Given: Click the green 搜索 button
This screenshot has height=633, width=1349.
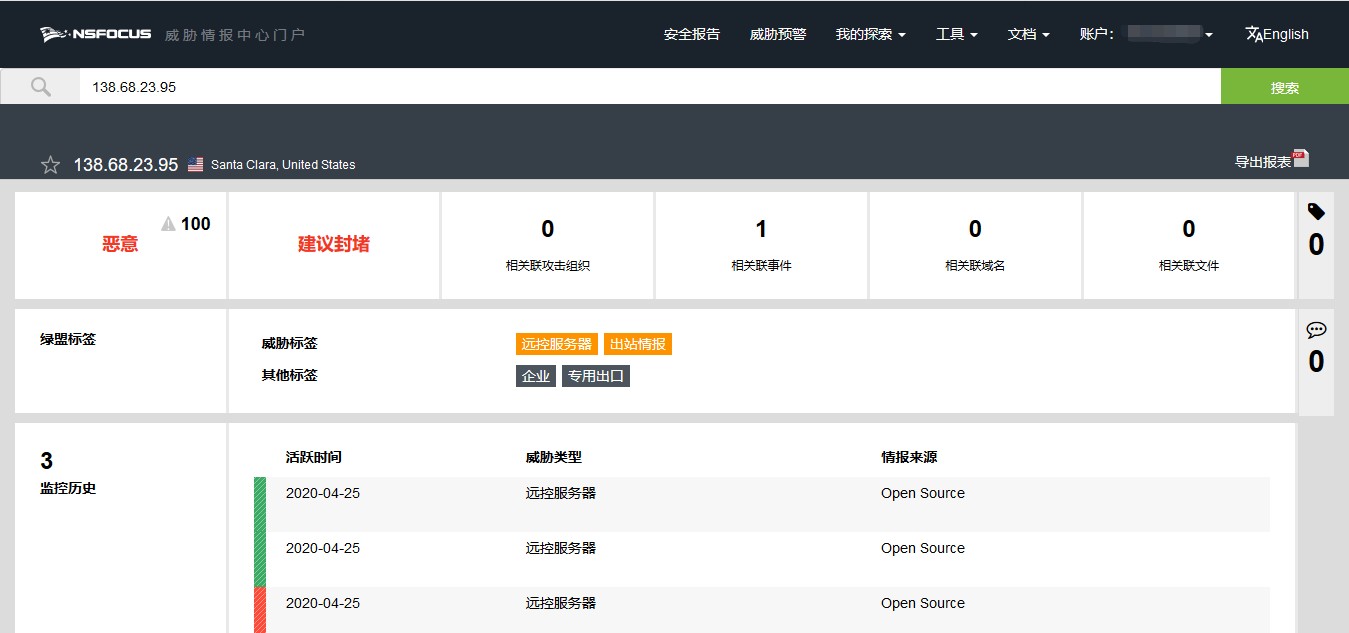Looking at the screenshot, I should pos(1284,87).
